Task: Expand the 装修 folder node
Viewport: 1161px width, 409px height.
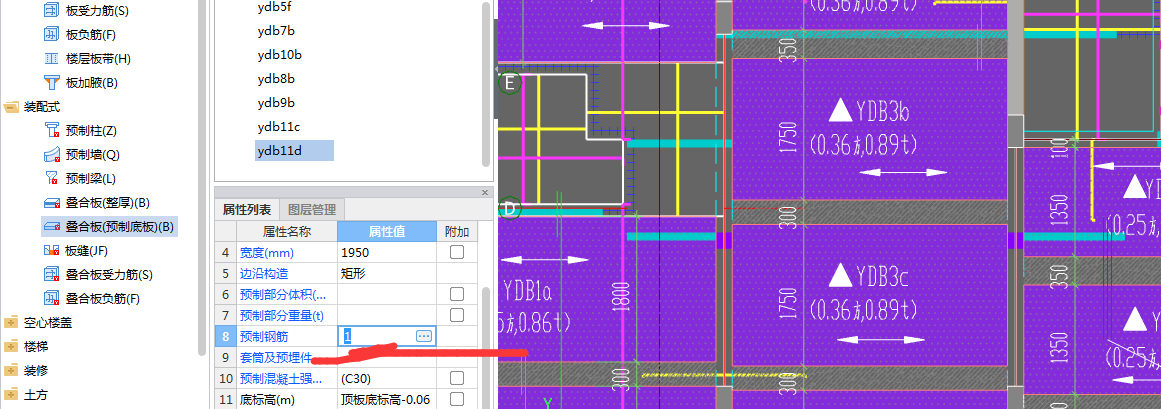Action: 11,370
